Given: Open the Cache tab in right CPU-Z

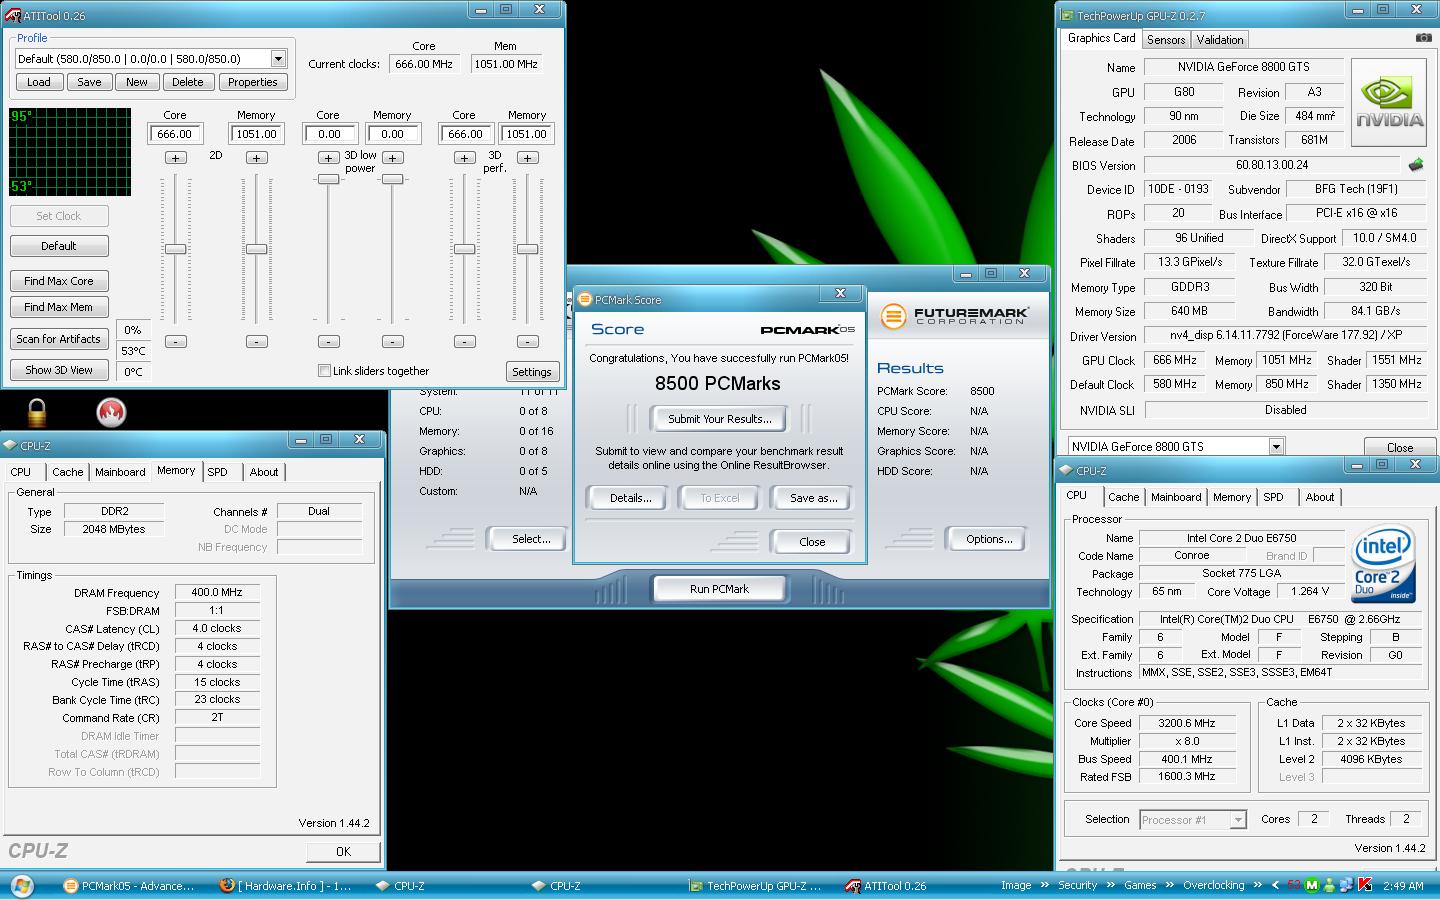Looking at the screenshot, I should (1123, 497).
